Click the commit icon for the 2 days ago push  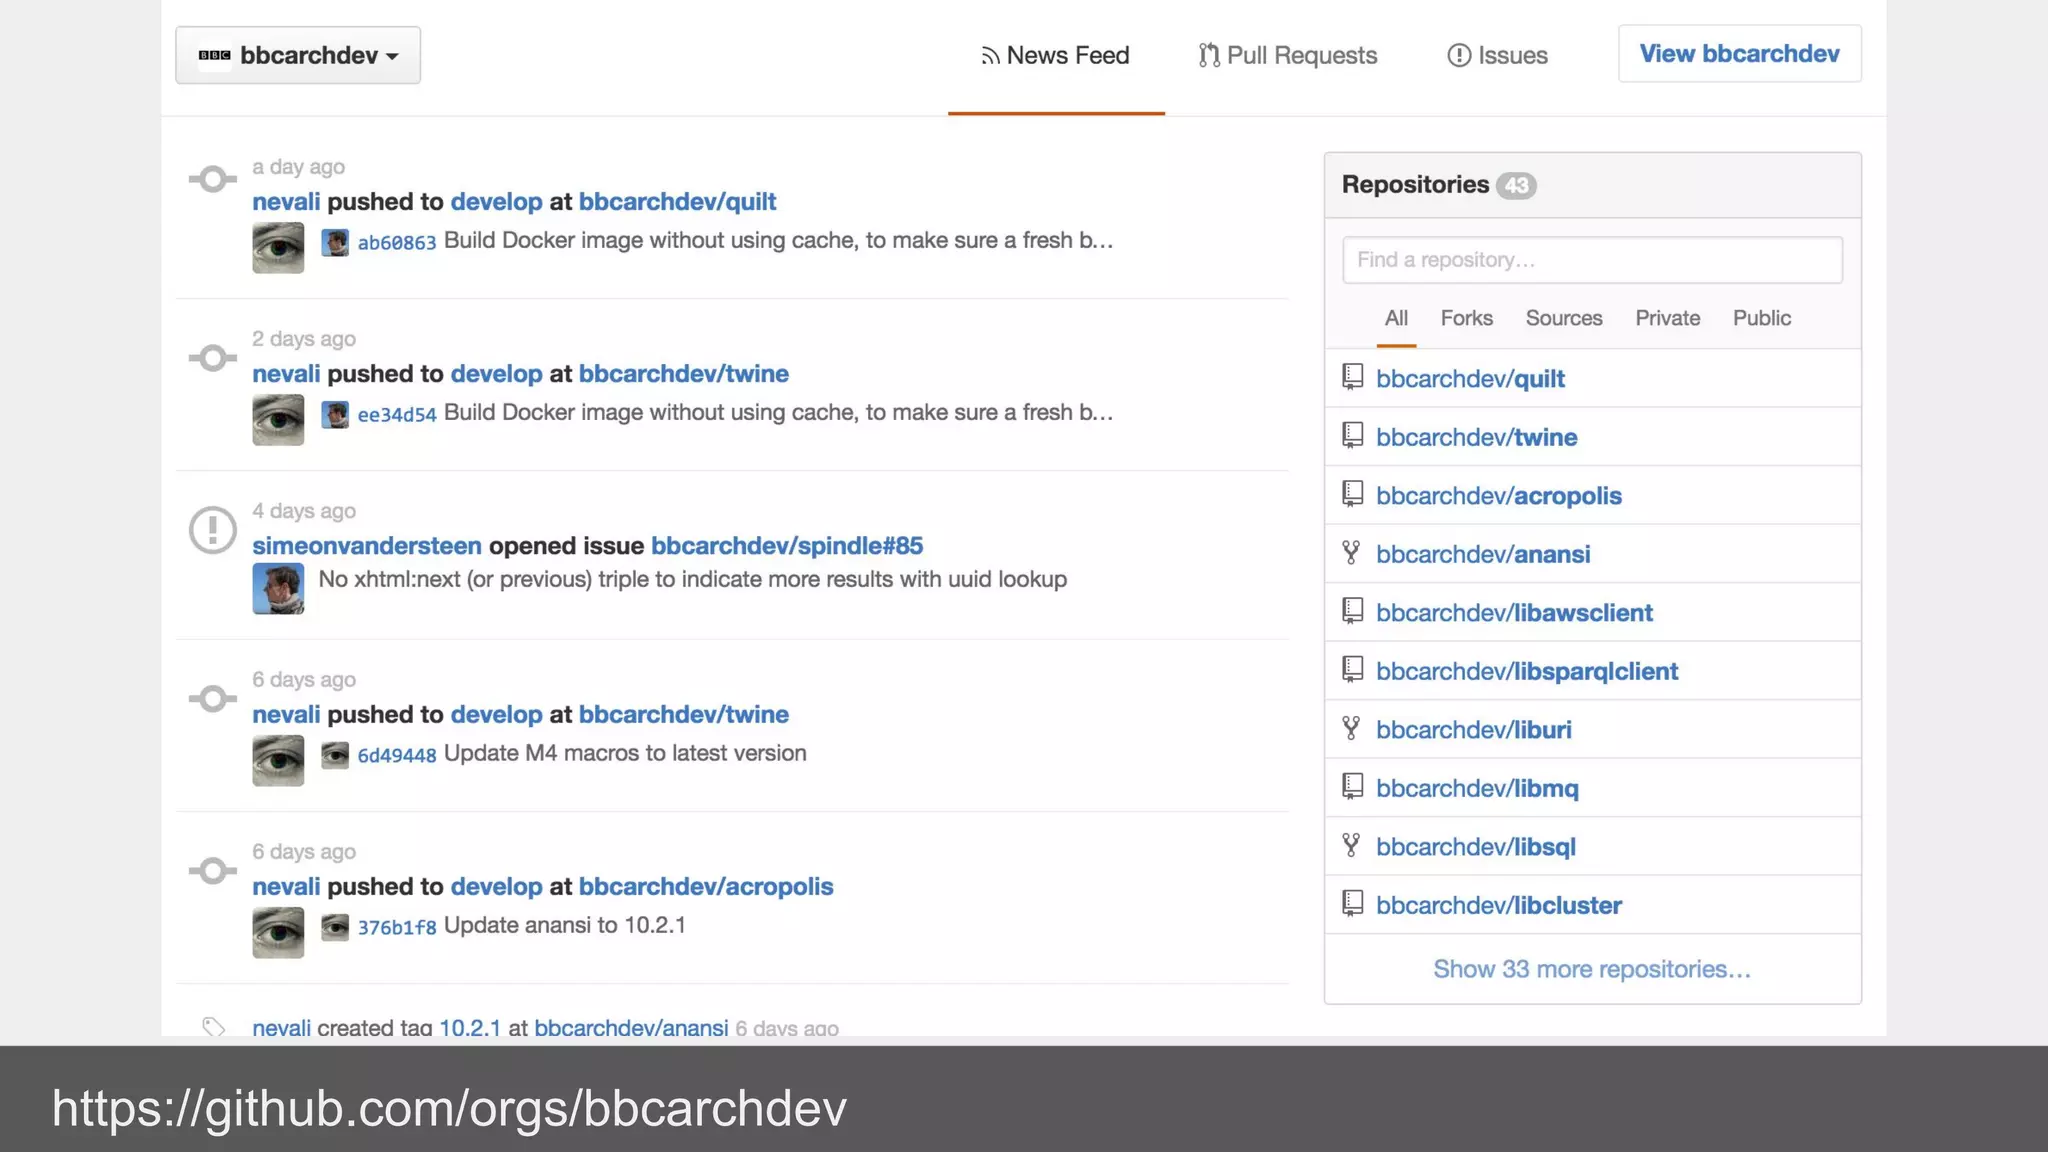coord(213,358)
